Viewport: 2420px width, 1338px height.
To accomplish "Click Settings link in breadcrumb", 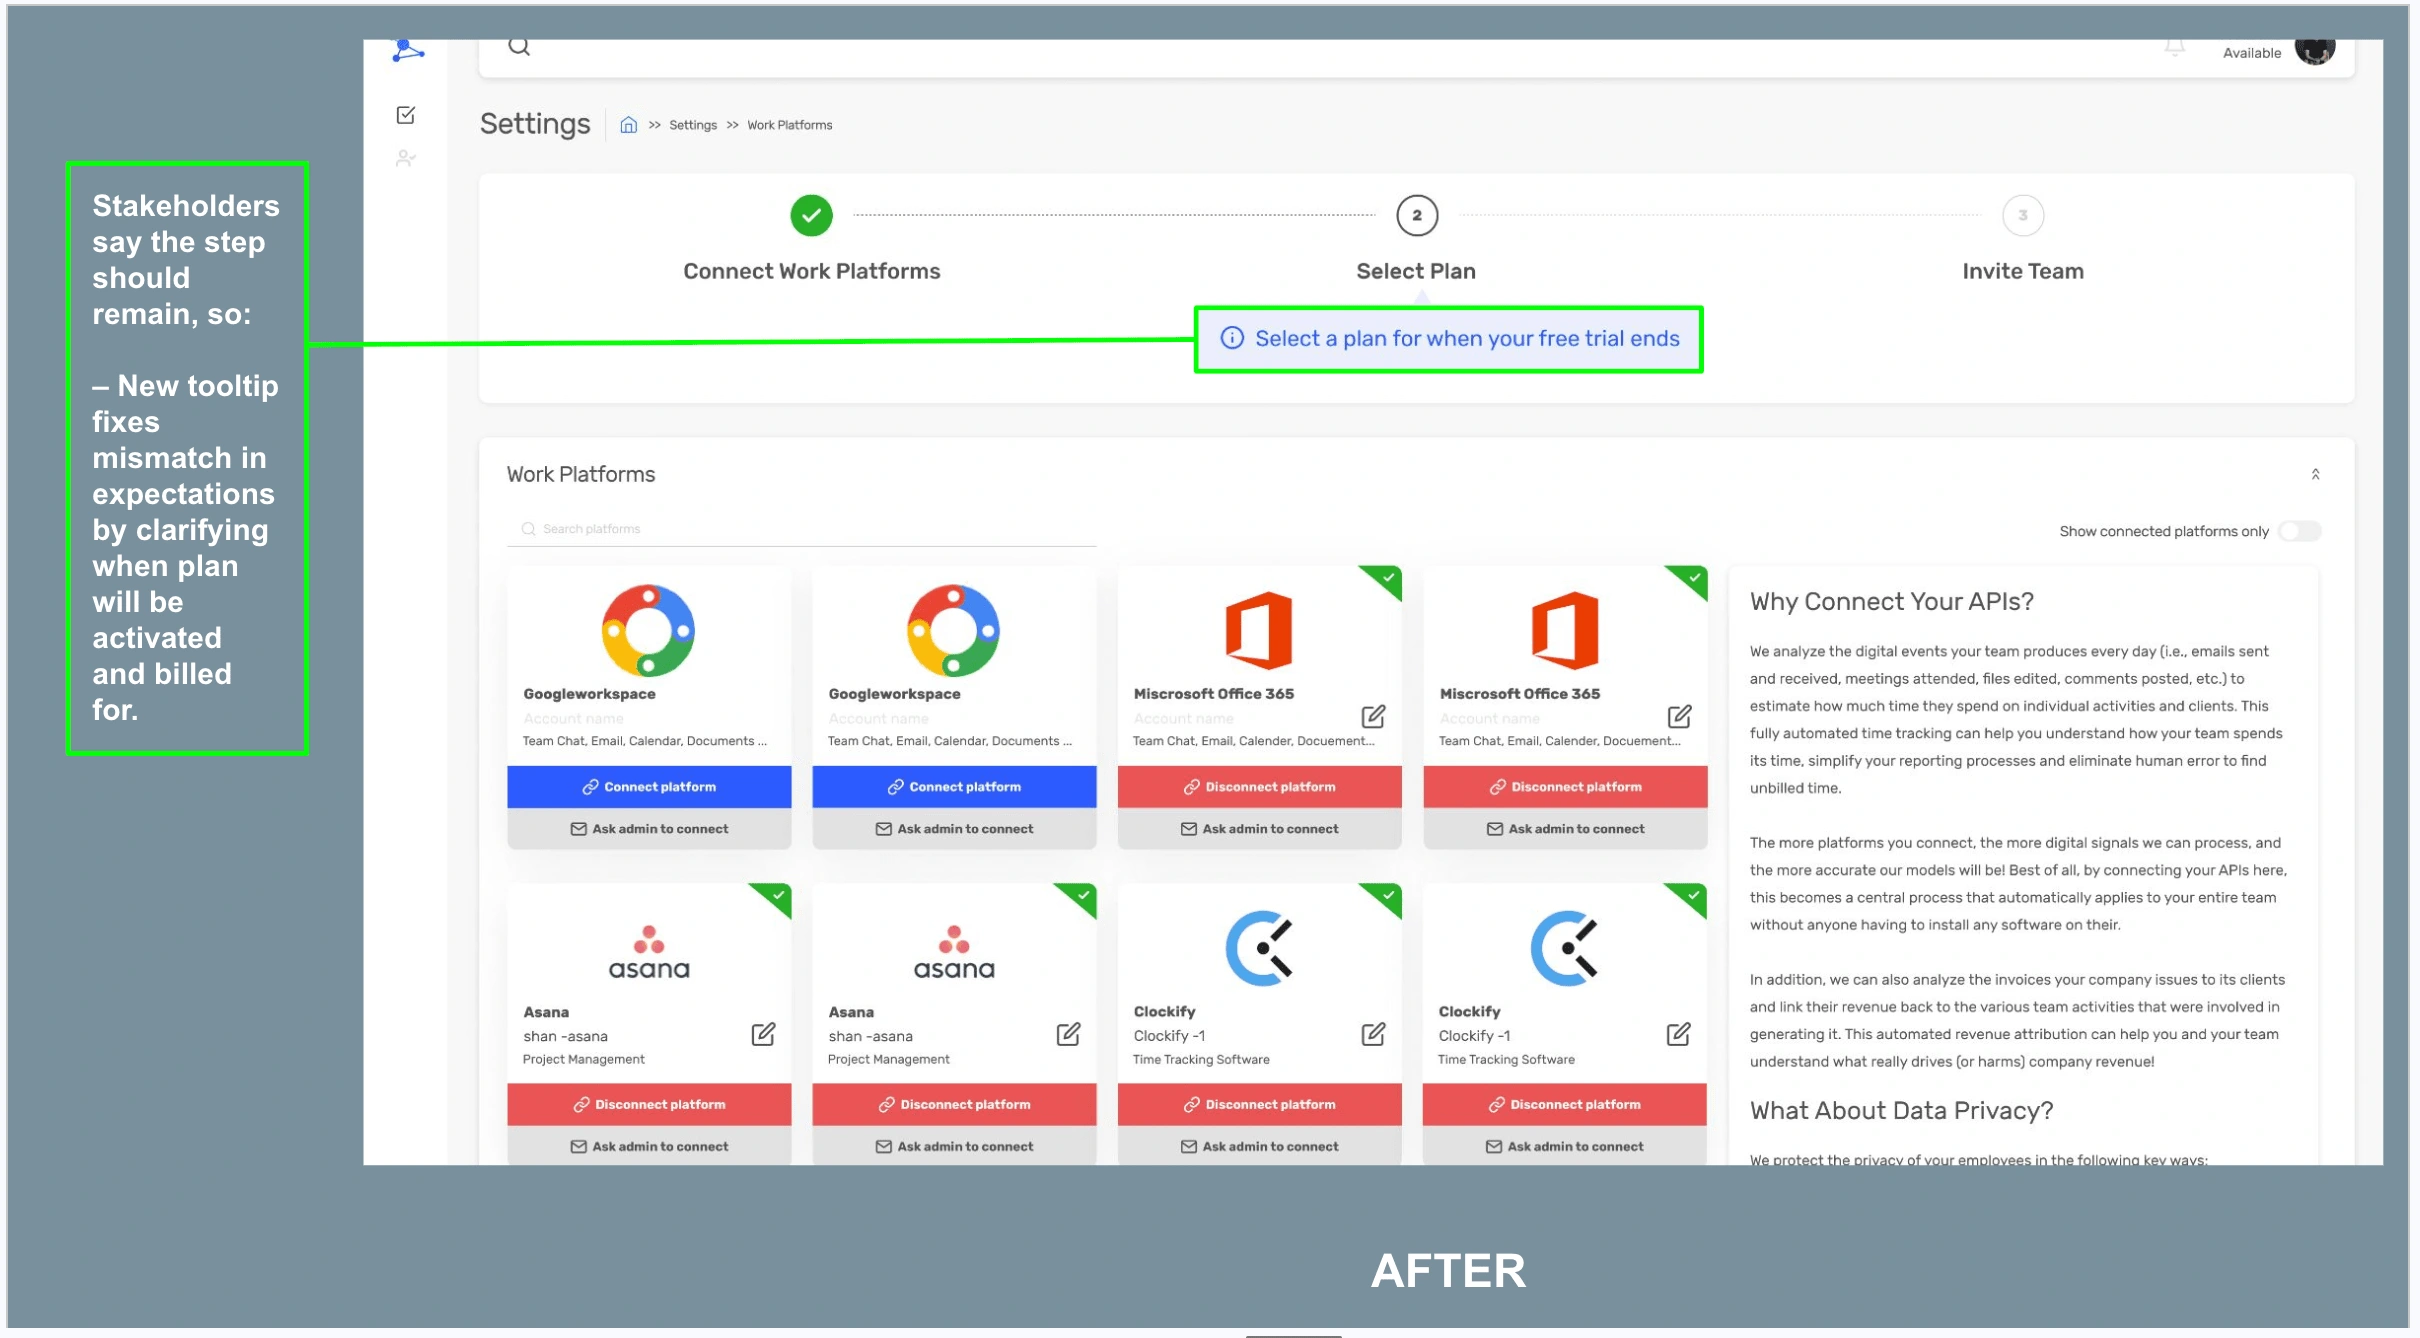I will point(692,125).
